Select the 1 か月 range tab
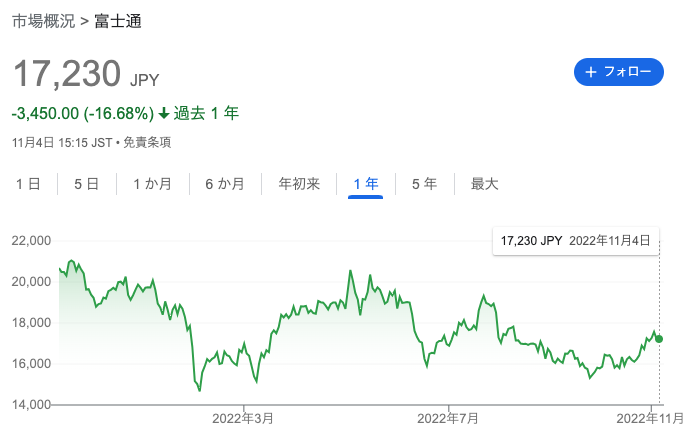This screenshot has width=698, height=445. 152,184
